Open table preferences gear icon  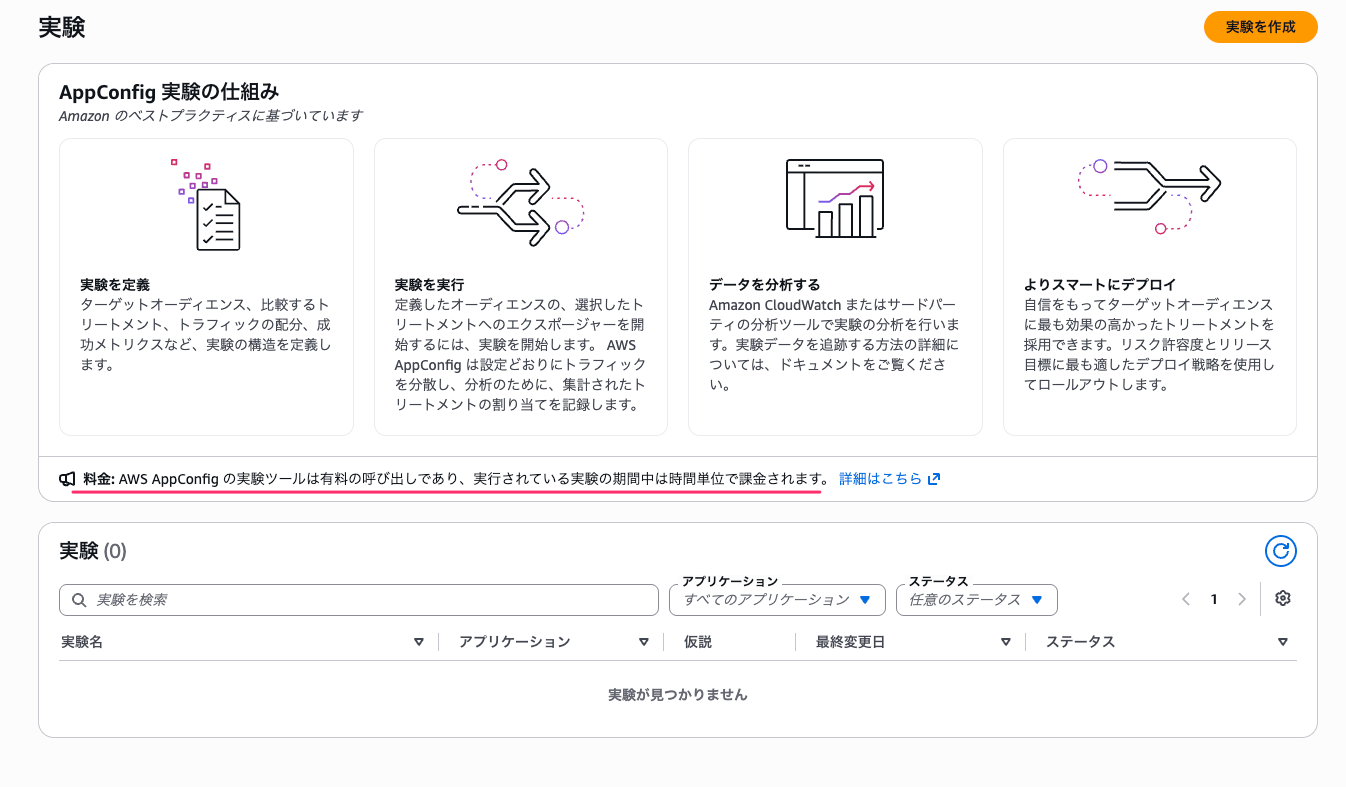click(1283, 598)
